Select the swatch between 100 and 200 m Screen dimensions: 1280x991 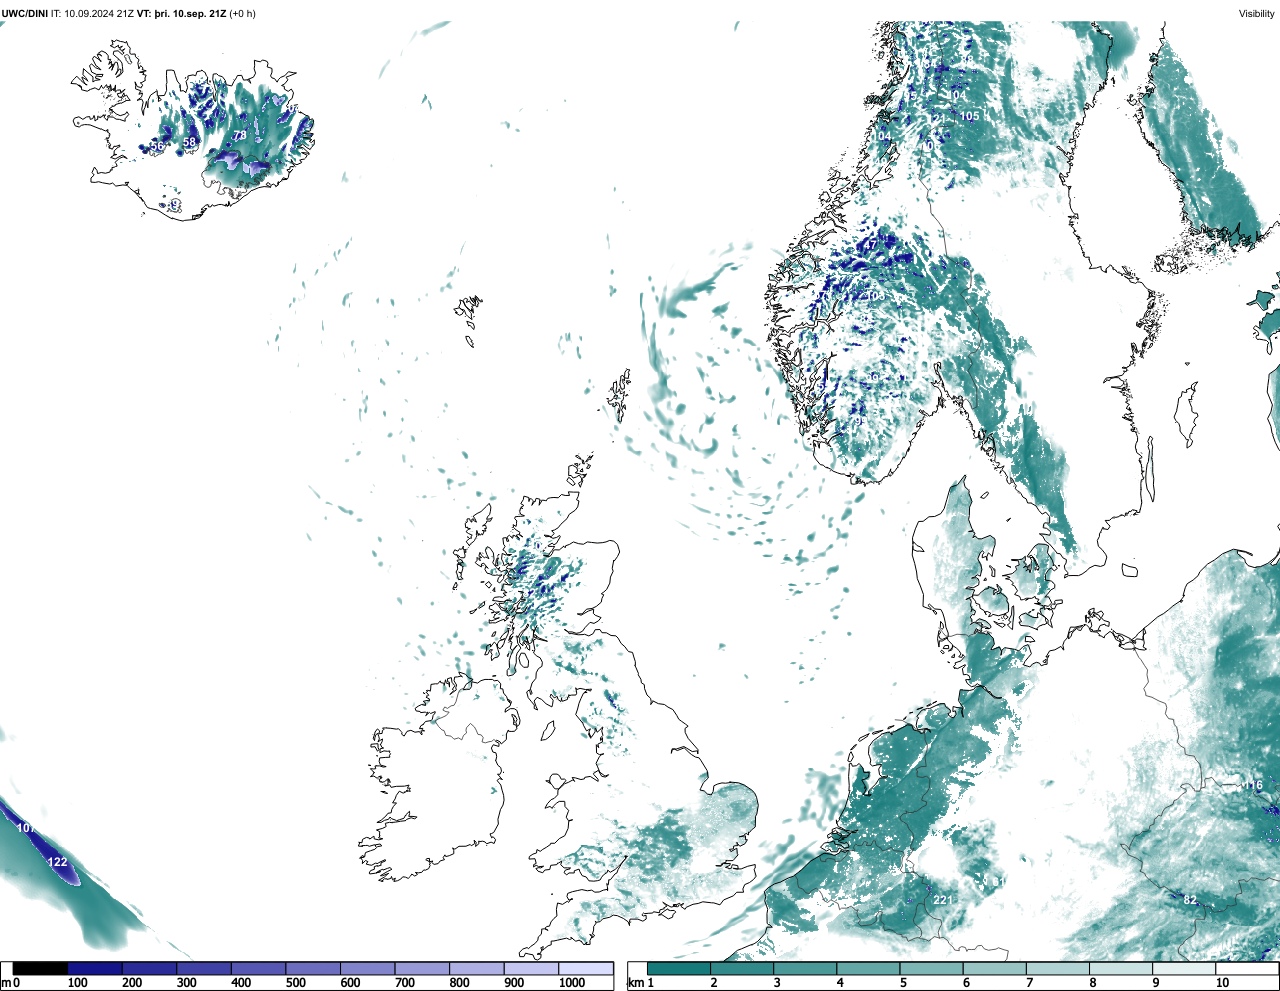[95, 969]
